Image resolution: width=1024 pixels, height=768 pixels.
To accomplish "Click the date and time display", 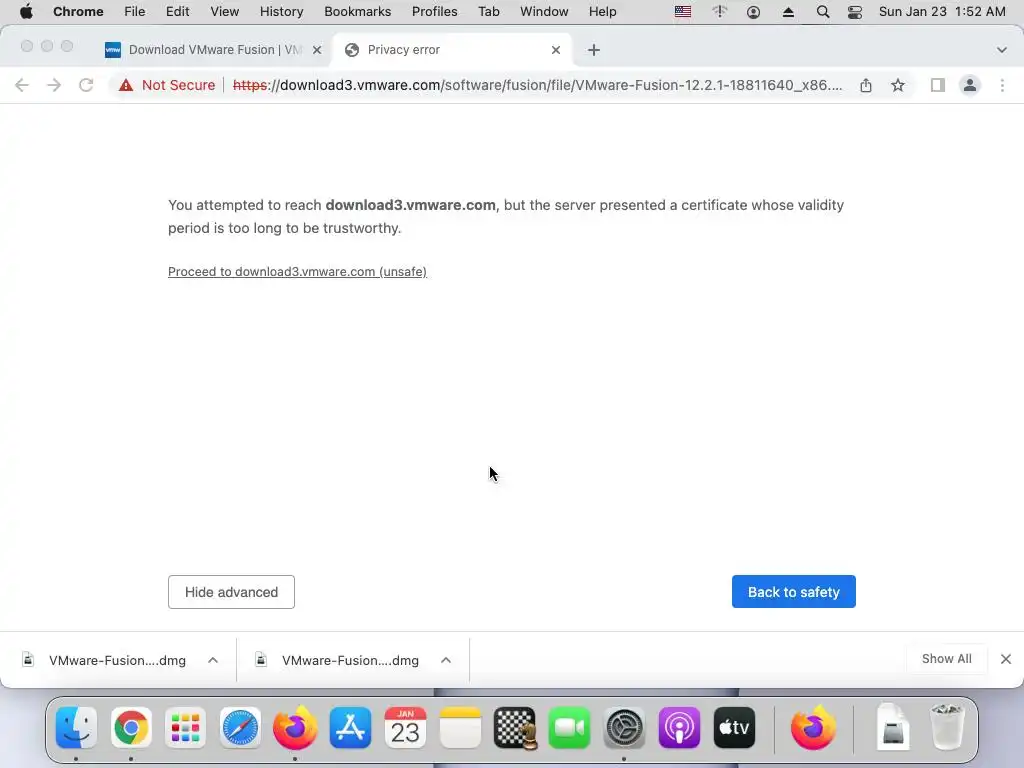I will tap(942, 12).
